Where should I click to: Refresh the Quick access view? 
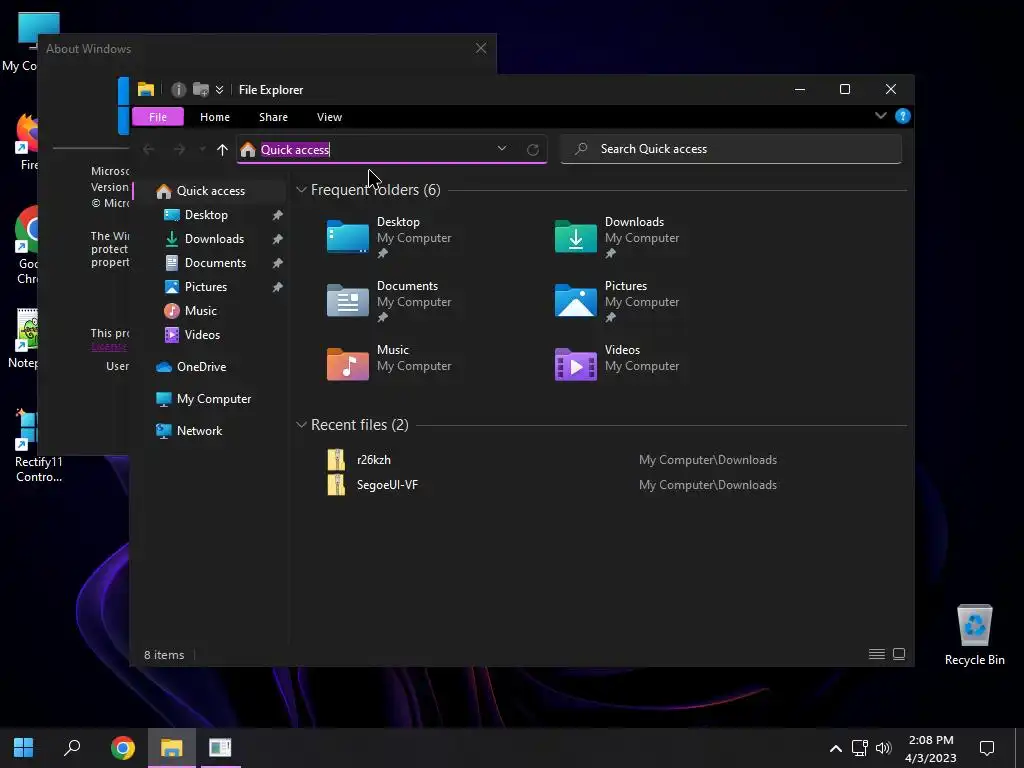pos(533,150)
